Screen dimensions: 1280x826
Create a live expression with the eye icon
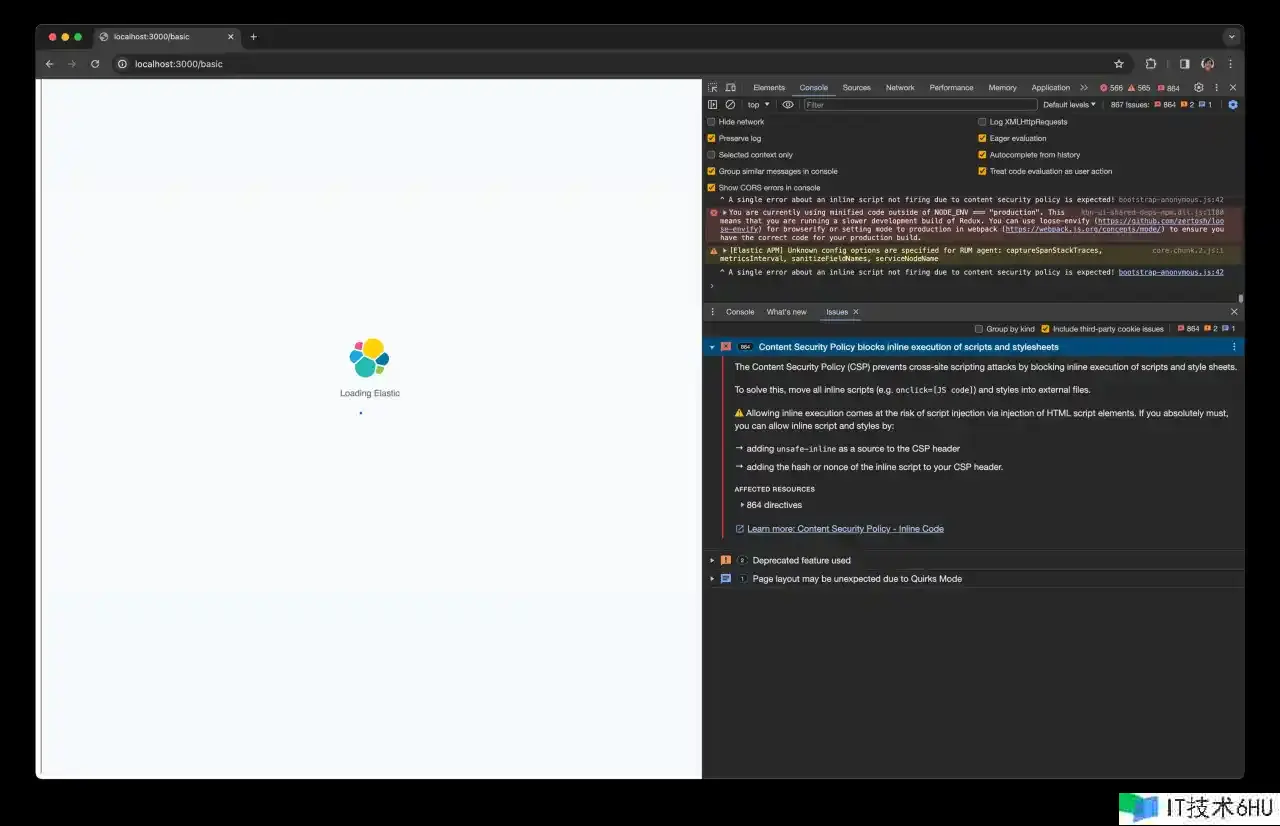788,105
